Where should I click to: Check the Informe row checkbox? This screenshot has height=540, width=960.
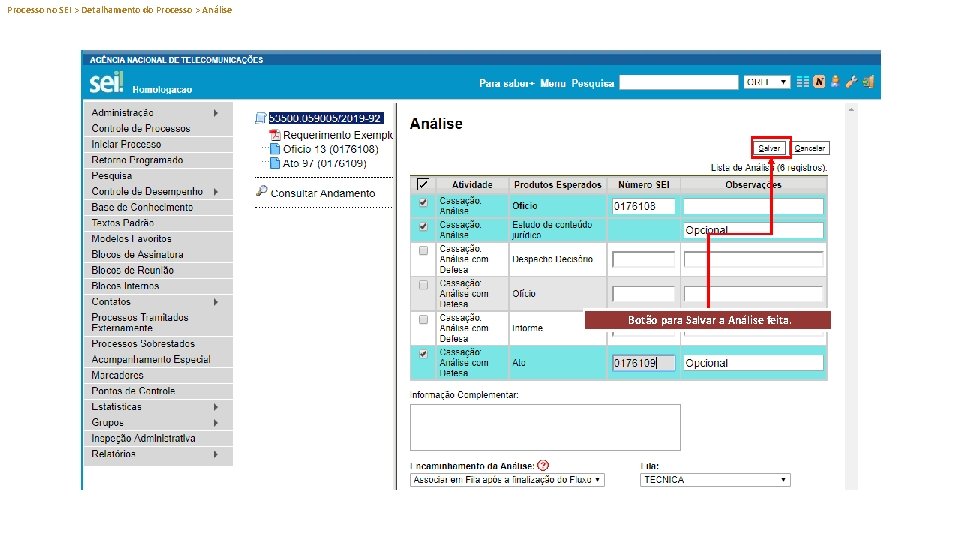pyautogui.click(x=423, y=320)
